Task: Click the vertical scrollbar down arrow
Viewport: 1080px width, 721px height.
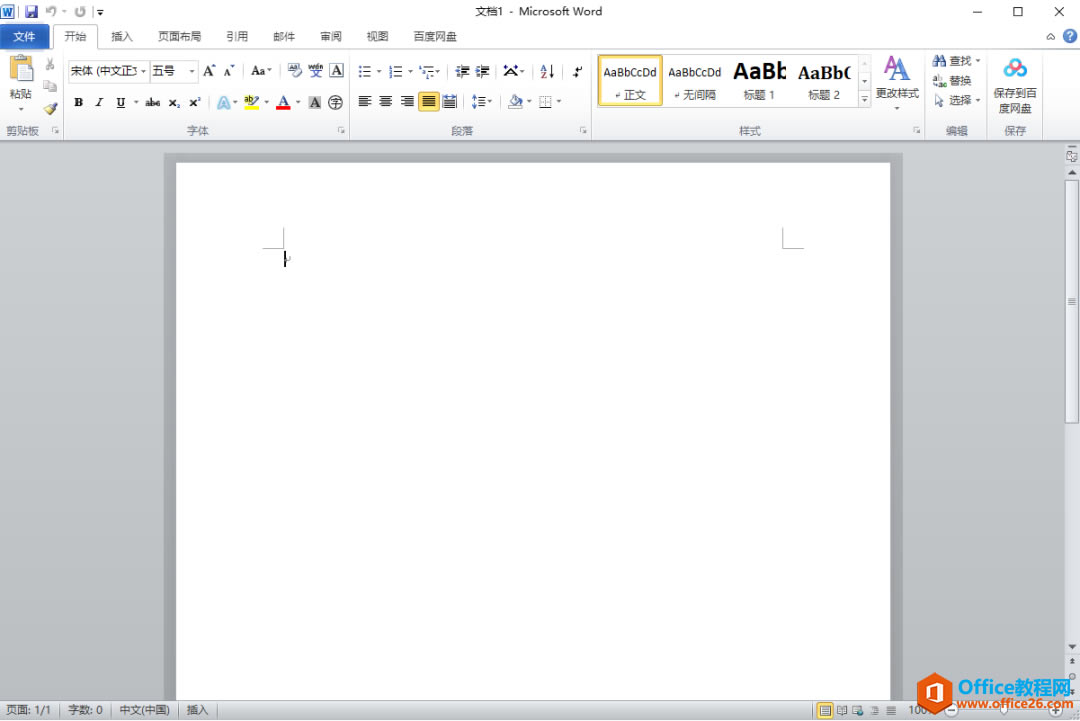Action: click(1072, 647)
